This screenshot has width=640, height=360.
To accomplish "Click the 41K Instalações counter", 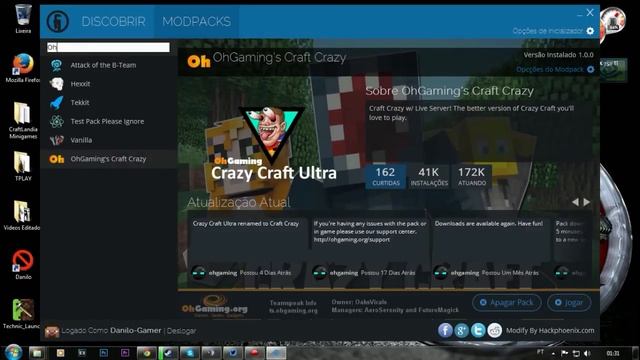I will click(429, 177).
